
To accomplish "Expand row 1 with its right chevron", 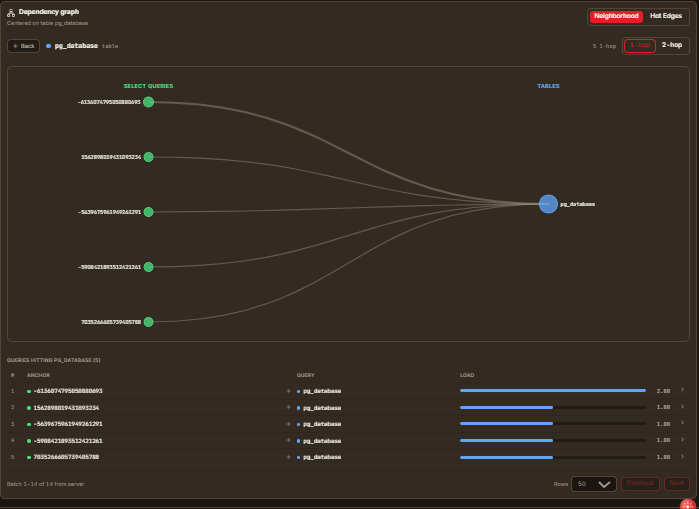I will tap(682, 390).
